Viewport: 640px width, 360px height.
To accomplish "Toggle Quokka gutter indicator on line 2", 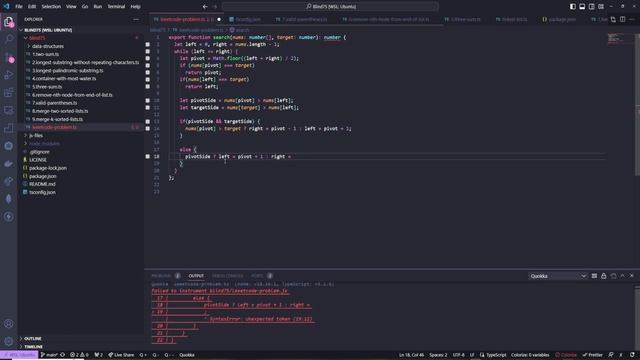I will pos(148,44).
